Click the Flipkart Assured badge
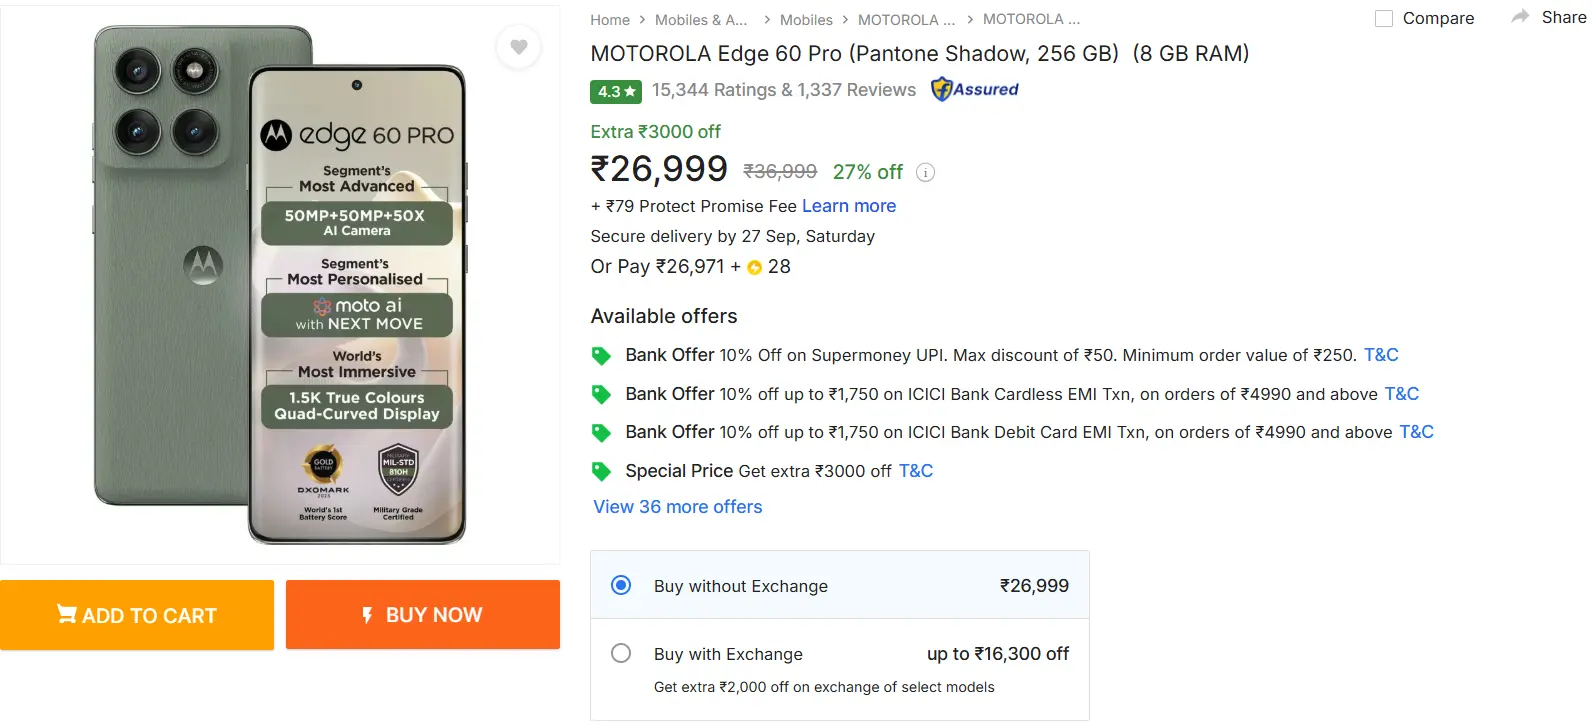Image resolution: width=1593 pixels, height=725 pixels. (x=975, y=89)
